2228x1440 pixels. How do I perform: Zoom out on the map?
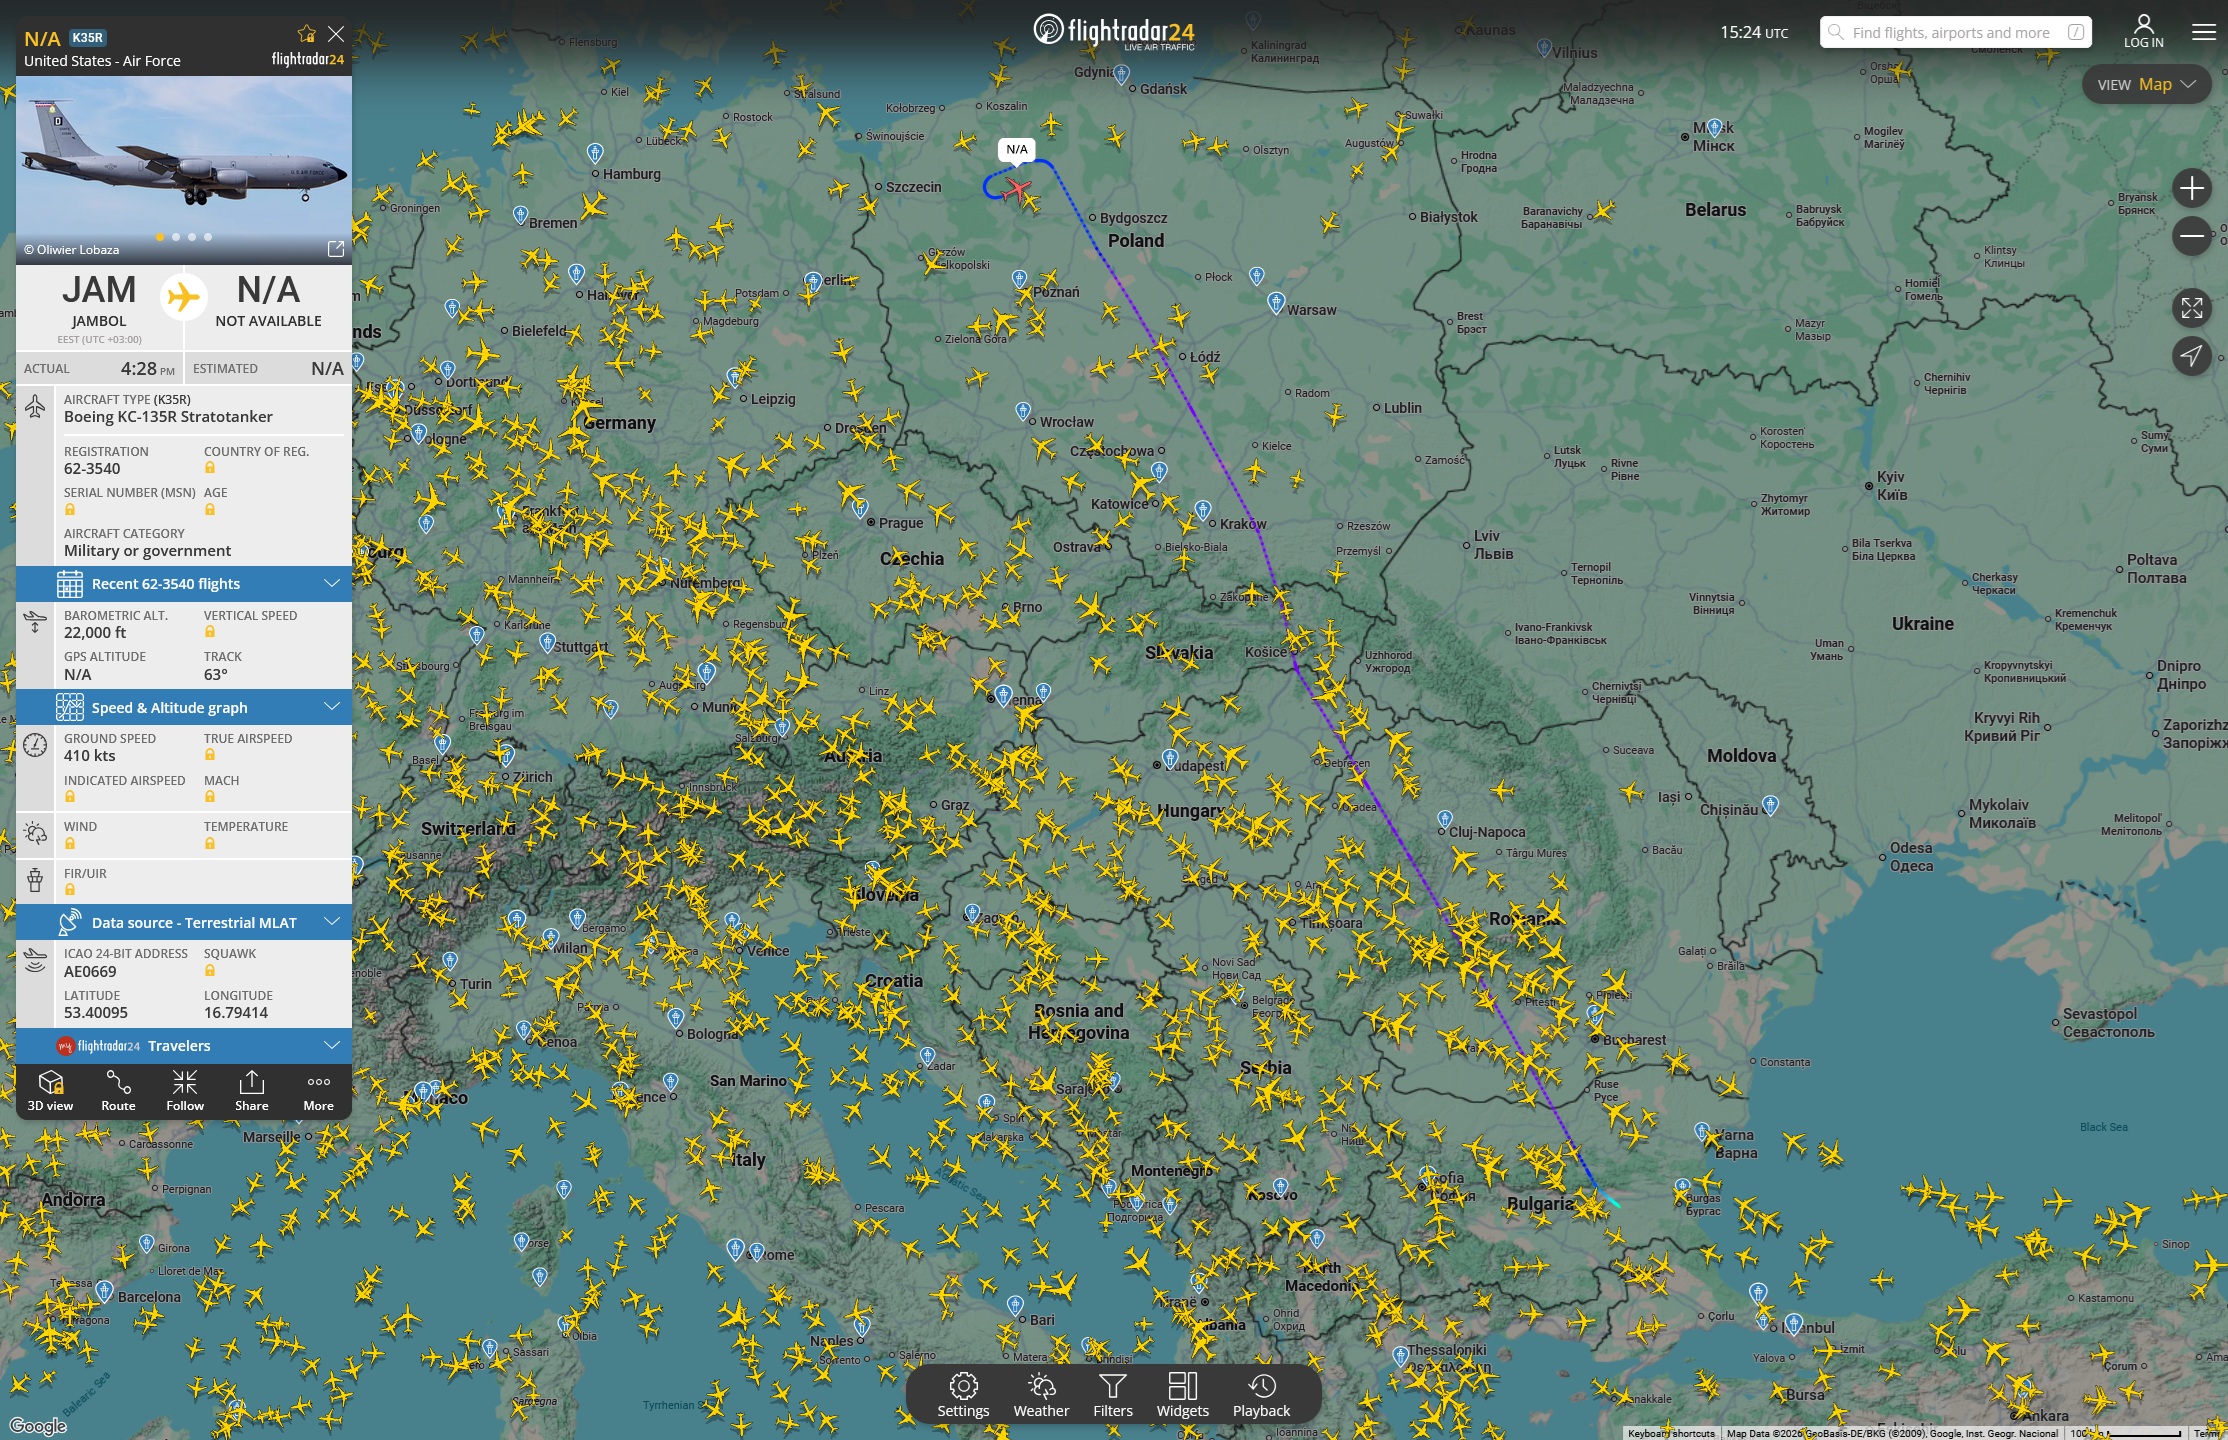coord(2192,236)
